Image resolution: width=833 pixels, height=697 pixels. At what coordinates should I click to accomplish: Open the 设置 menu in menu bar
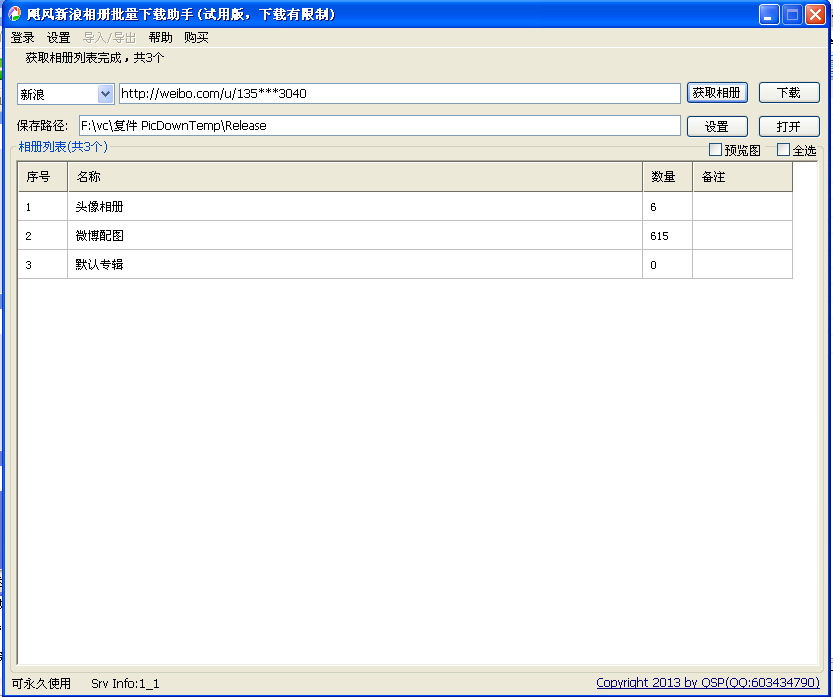(x=58, y=38)
